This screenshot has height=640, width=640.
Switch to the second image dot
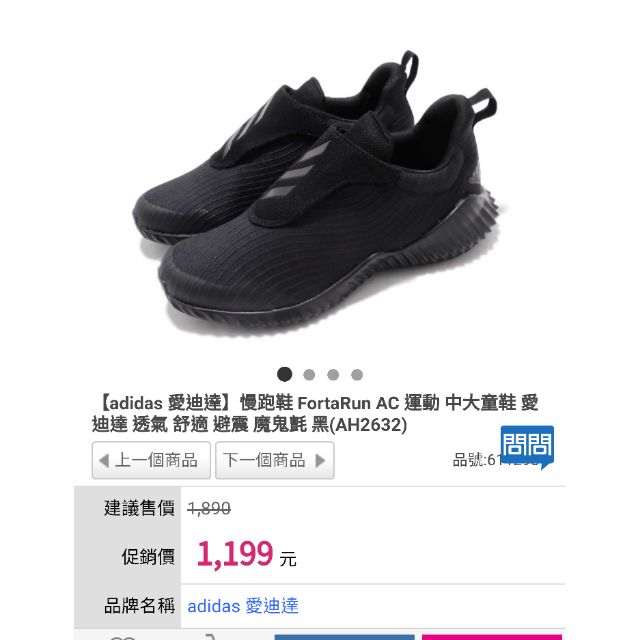pos(309,375)
